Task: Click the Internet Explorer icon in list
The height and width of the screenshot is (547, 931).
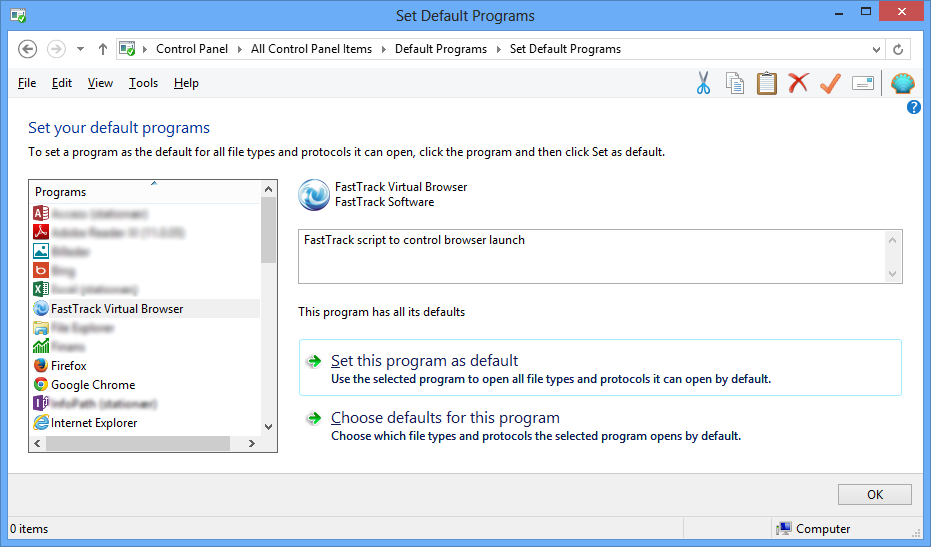Action: (x=41, y=422)
